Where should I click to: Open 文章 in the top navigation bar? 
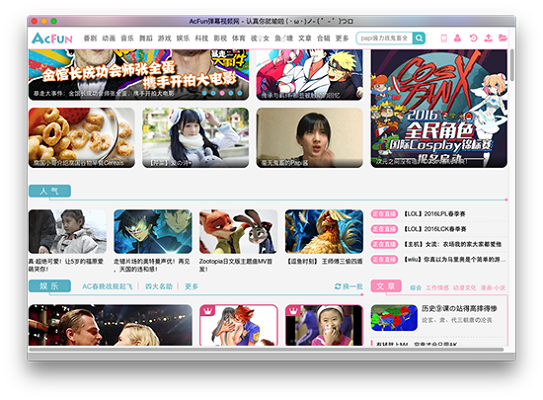coord(305,38)
